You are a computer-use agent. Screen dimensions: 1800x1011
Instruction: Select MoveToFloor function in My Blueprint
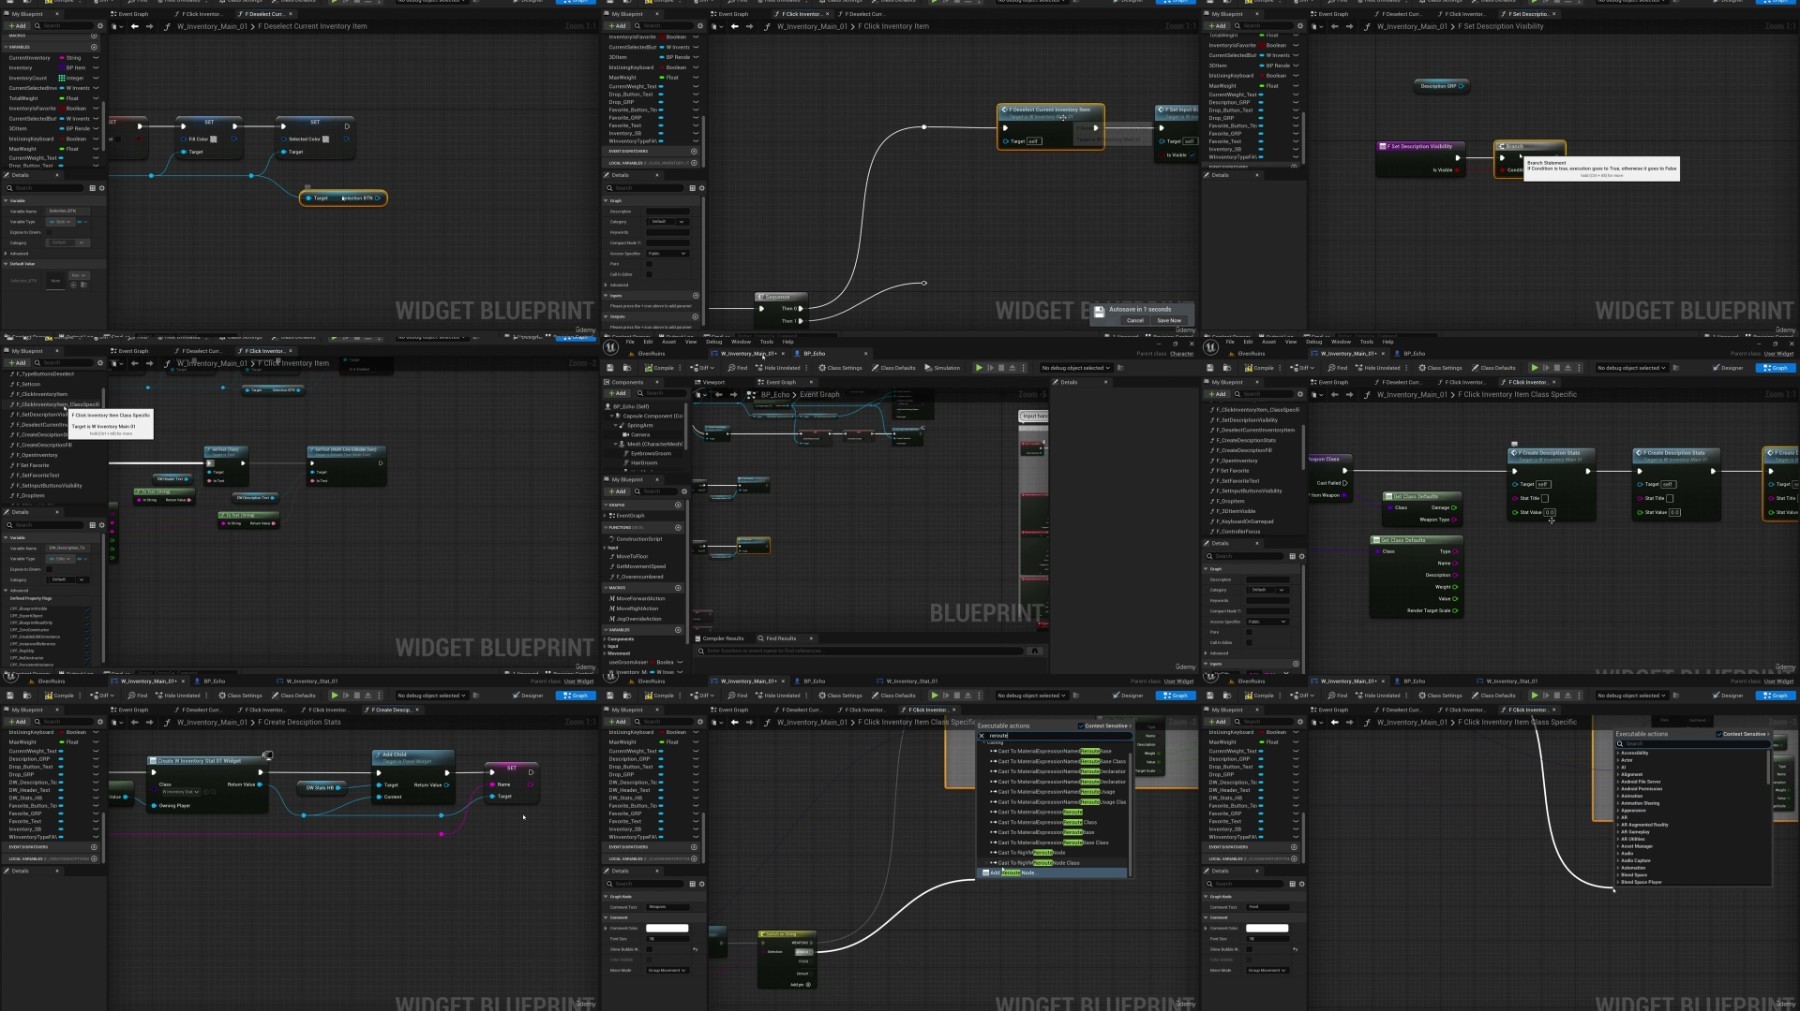(632, 556)
